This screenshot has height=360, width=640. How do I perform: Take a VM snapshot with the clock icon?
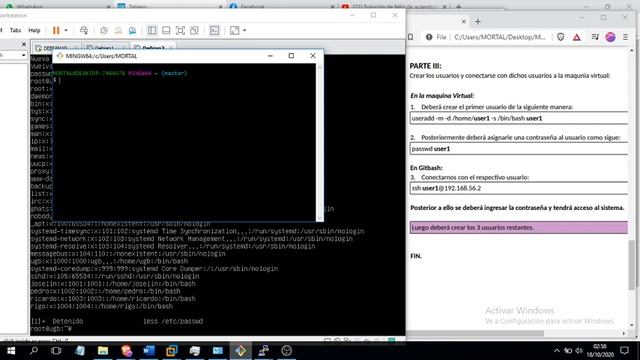pyautogui.click(x=104, y=30)
